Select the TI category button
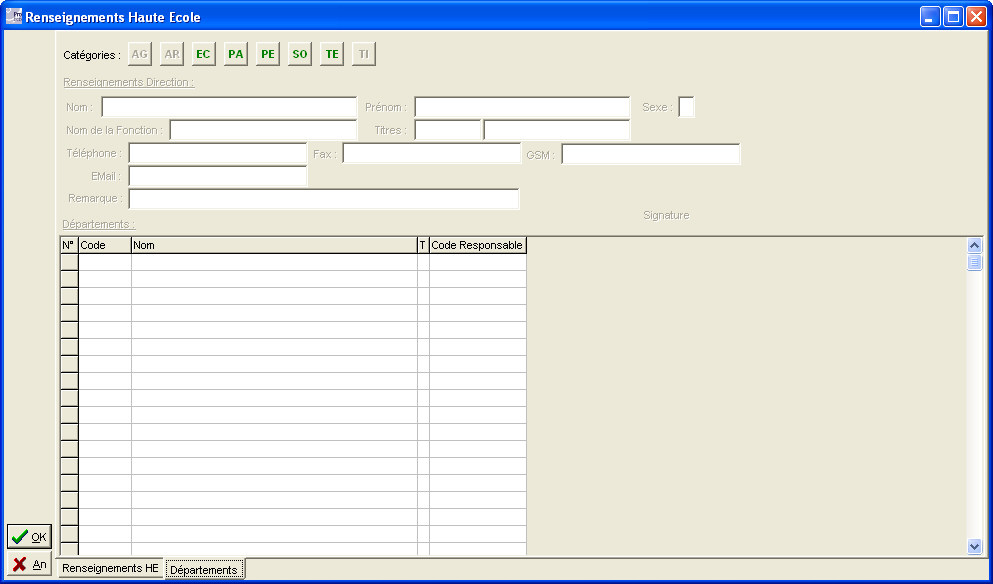993x584 pixels. [x=364, y=54]
